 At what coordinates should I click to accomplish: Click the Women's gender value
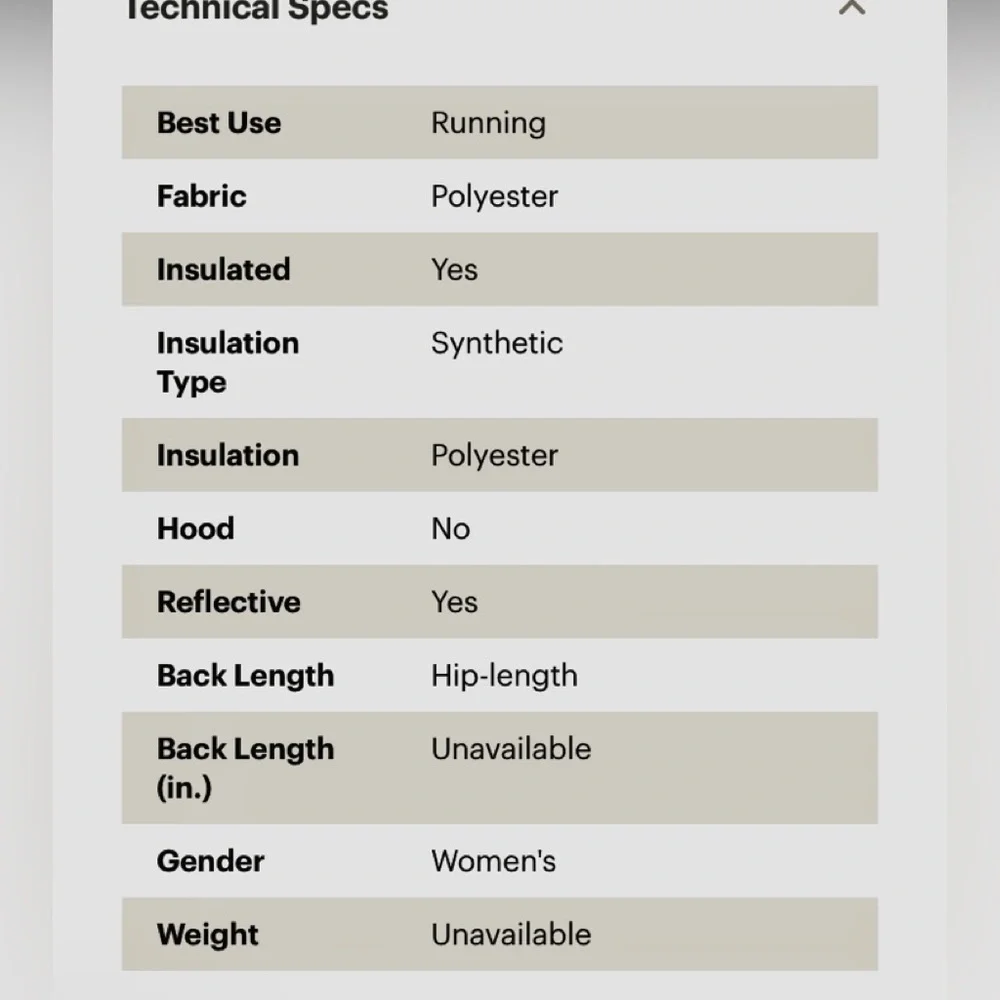click(x=493, y=861)
